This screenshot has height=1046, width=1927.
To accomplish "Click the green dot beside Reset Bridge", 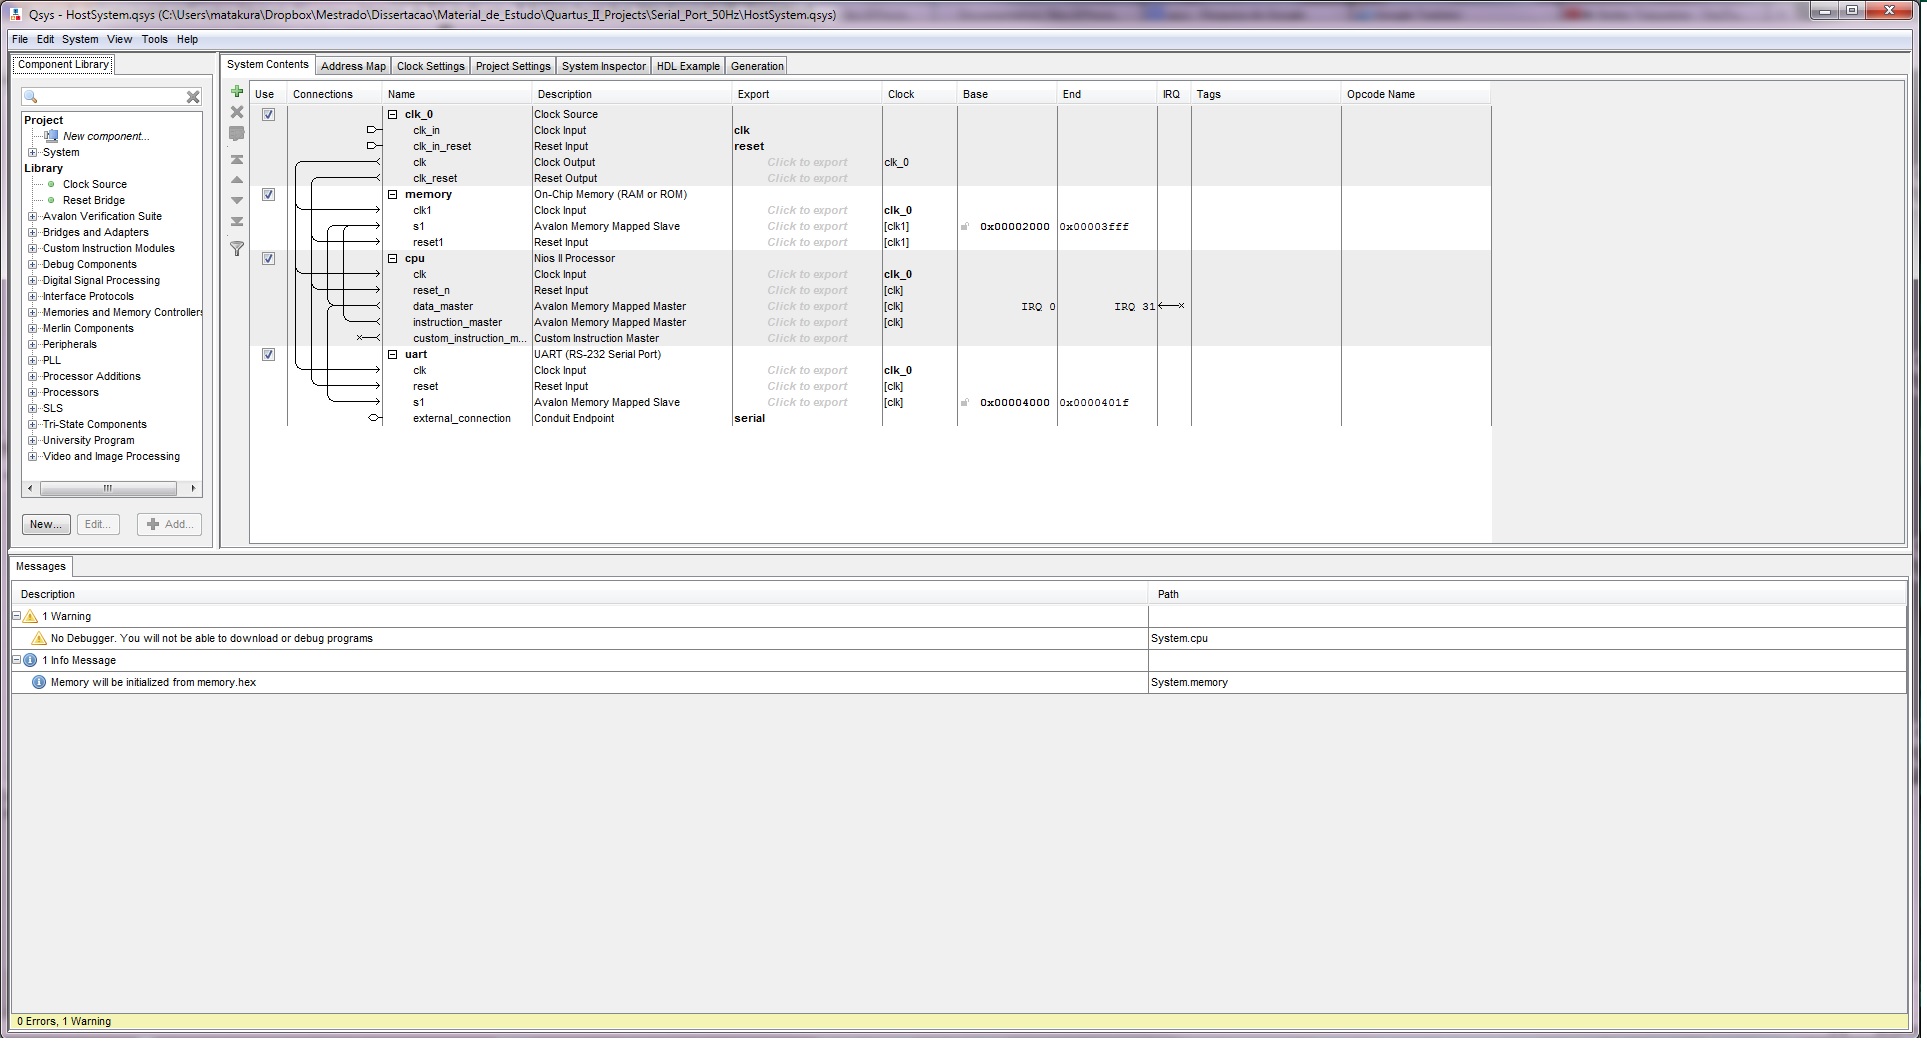I will (52, 200).
